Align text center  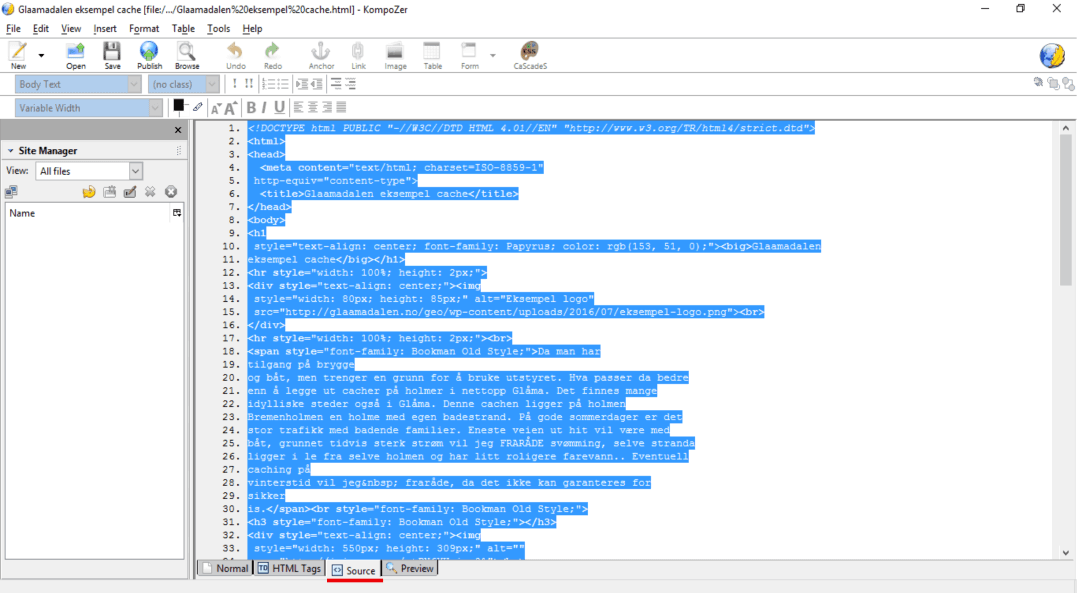click(x=313, y=107)
